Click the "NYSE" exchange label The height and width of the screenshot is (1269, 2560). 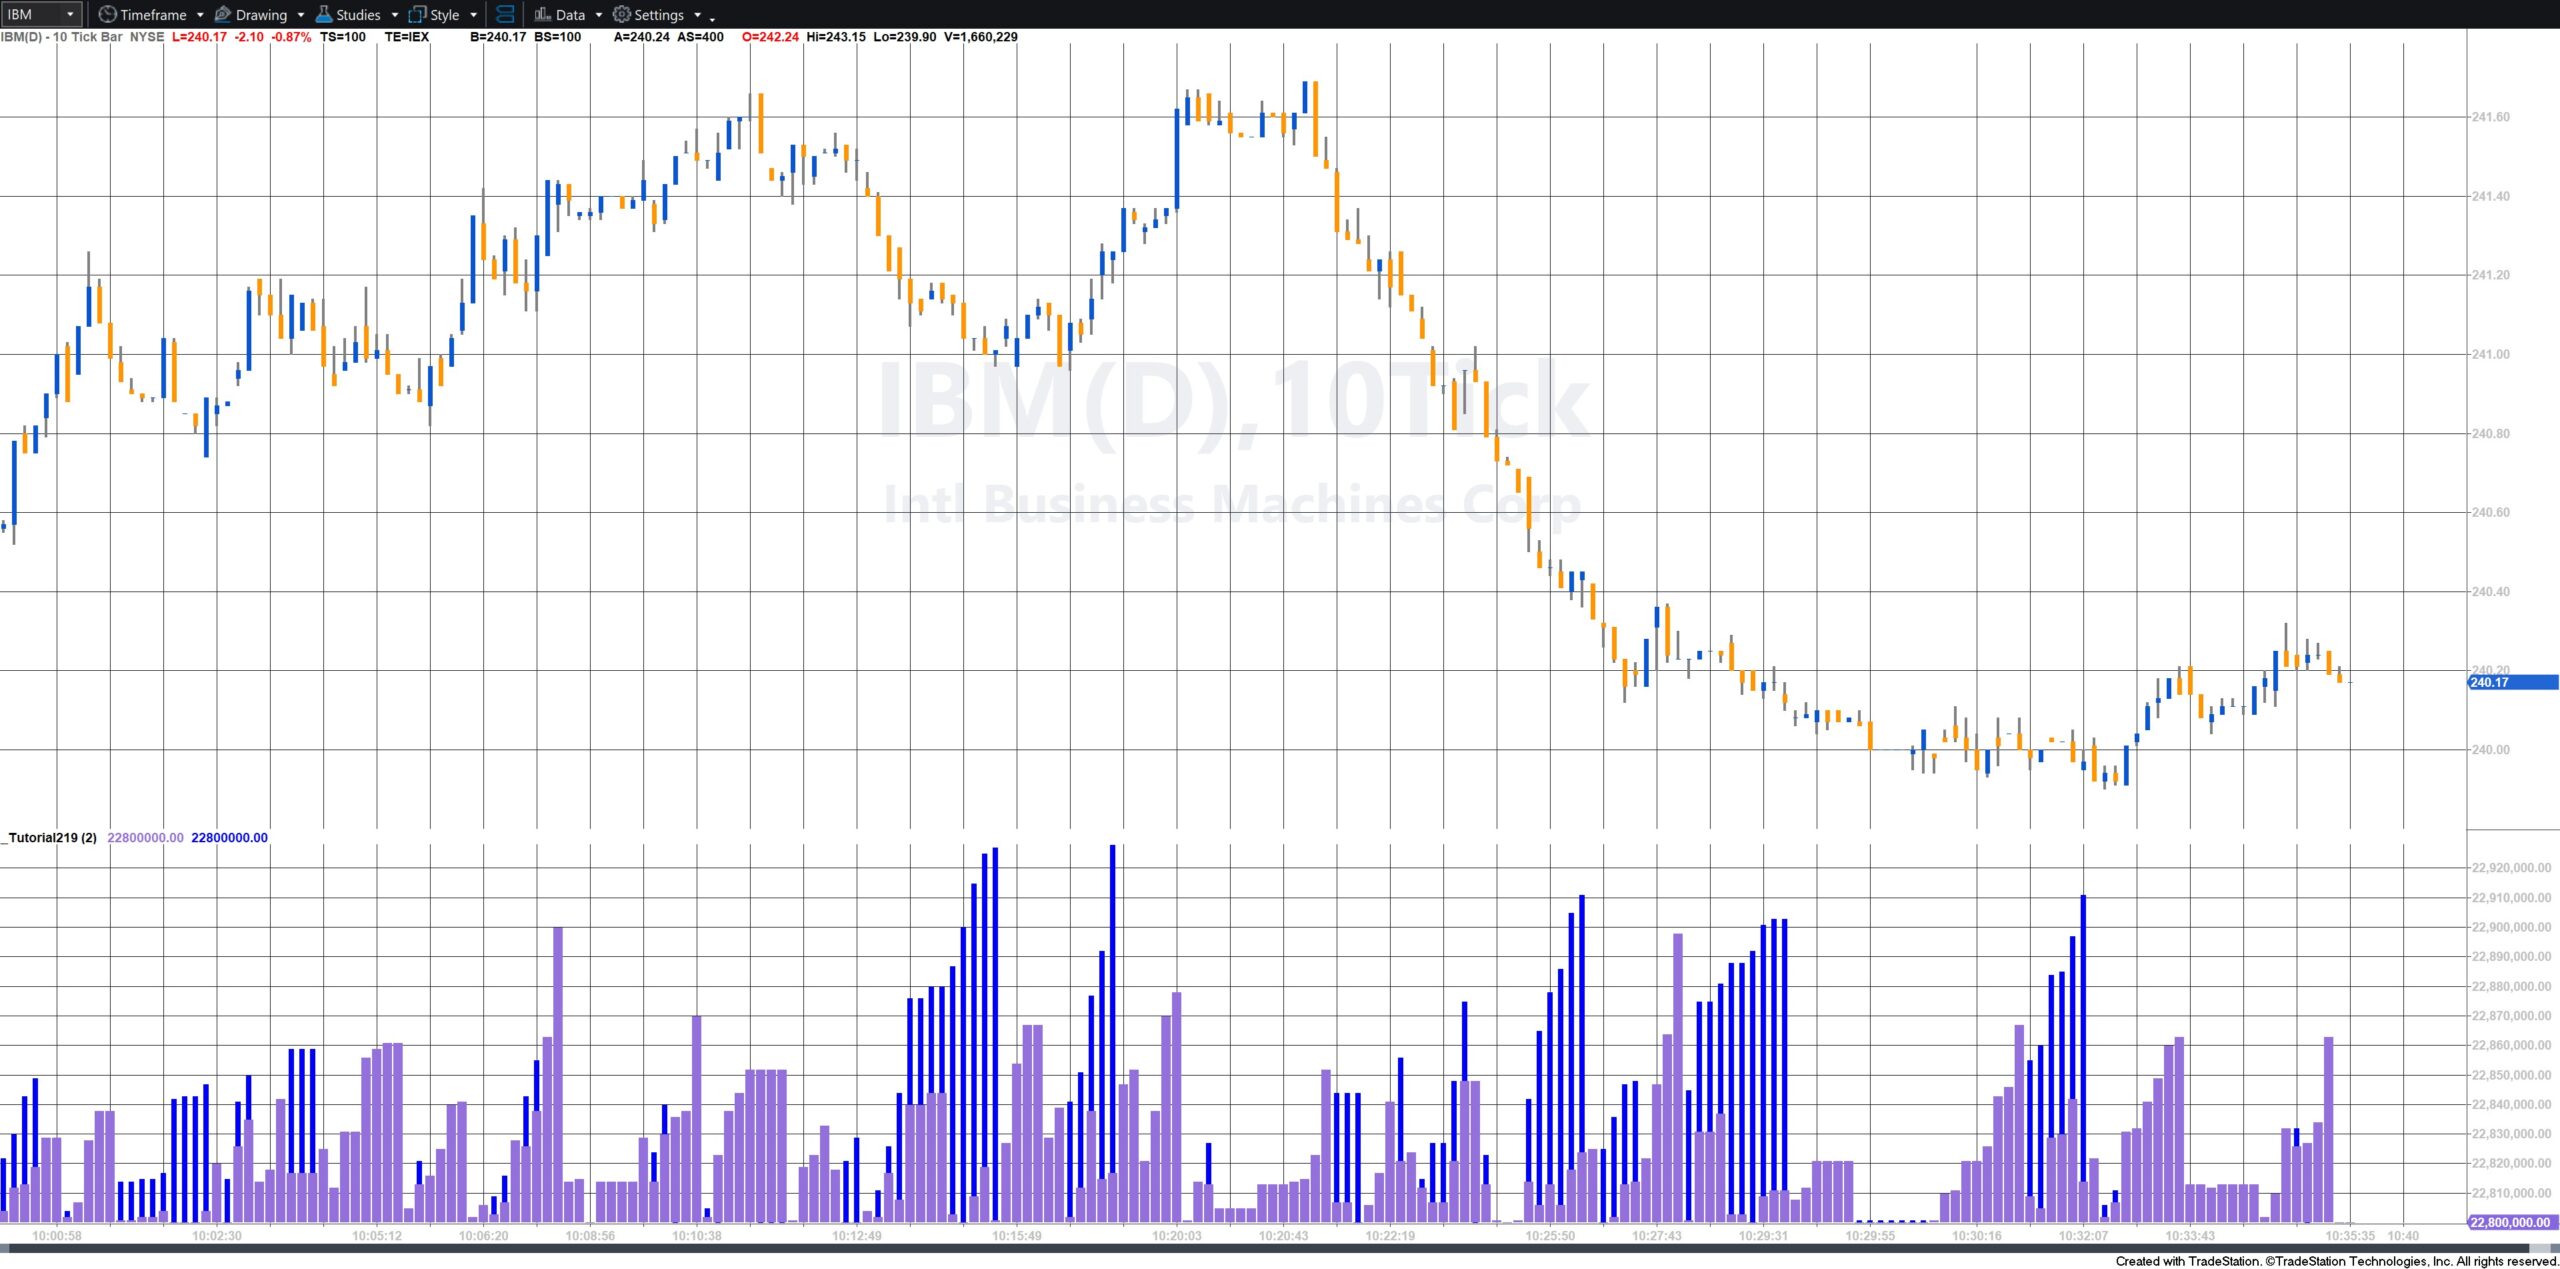coord(147,37)
